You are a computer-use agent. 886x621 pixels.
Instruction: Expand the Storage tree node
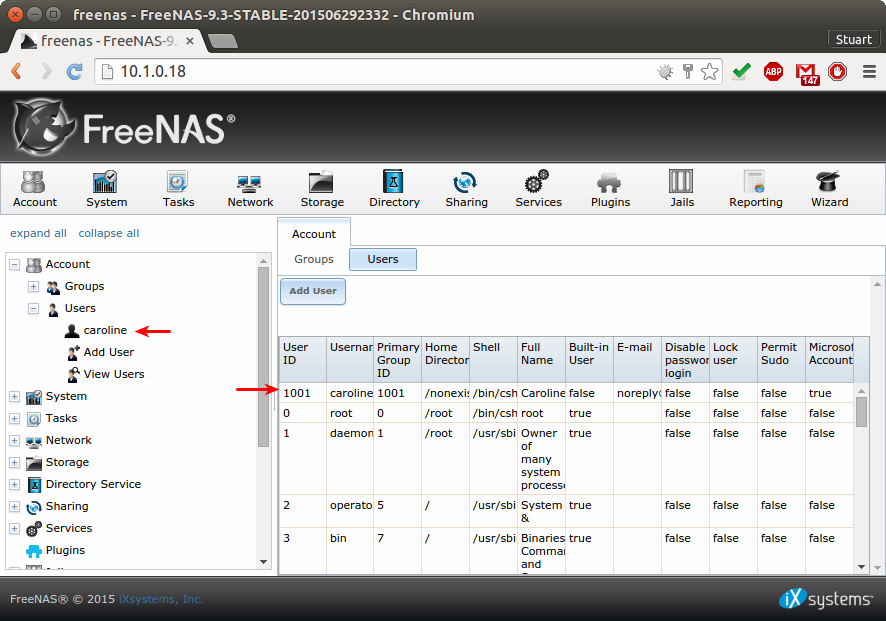click(x=15, y=463)
